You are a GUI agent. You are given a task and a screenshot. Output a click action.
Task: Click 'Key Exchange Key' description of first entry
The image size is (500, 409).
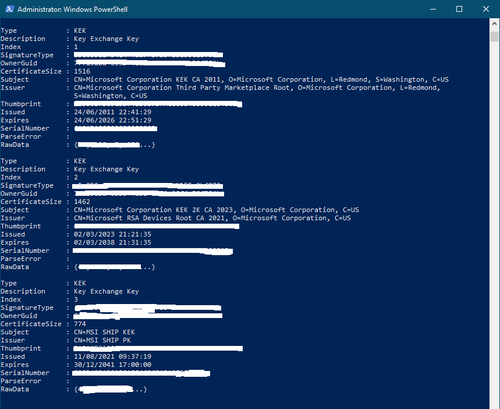[x=106, y=39]
